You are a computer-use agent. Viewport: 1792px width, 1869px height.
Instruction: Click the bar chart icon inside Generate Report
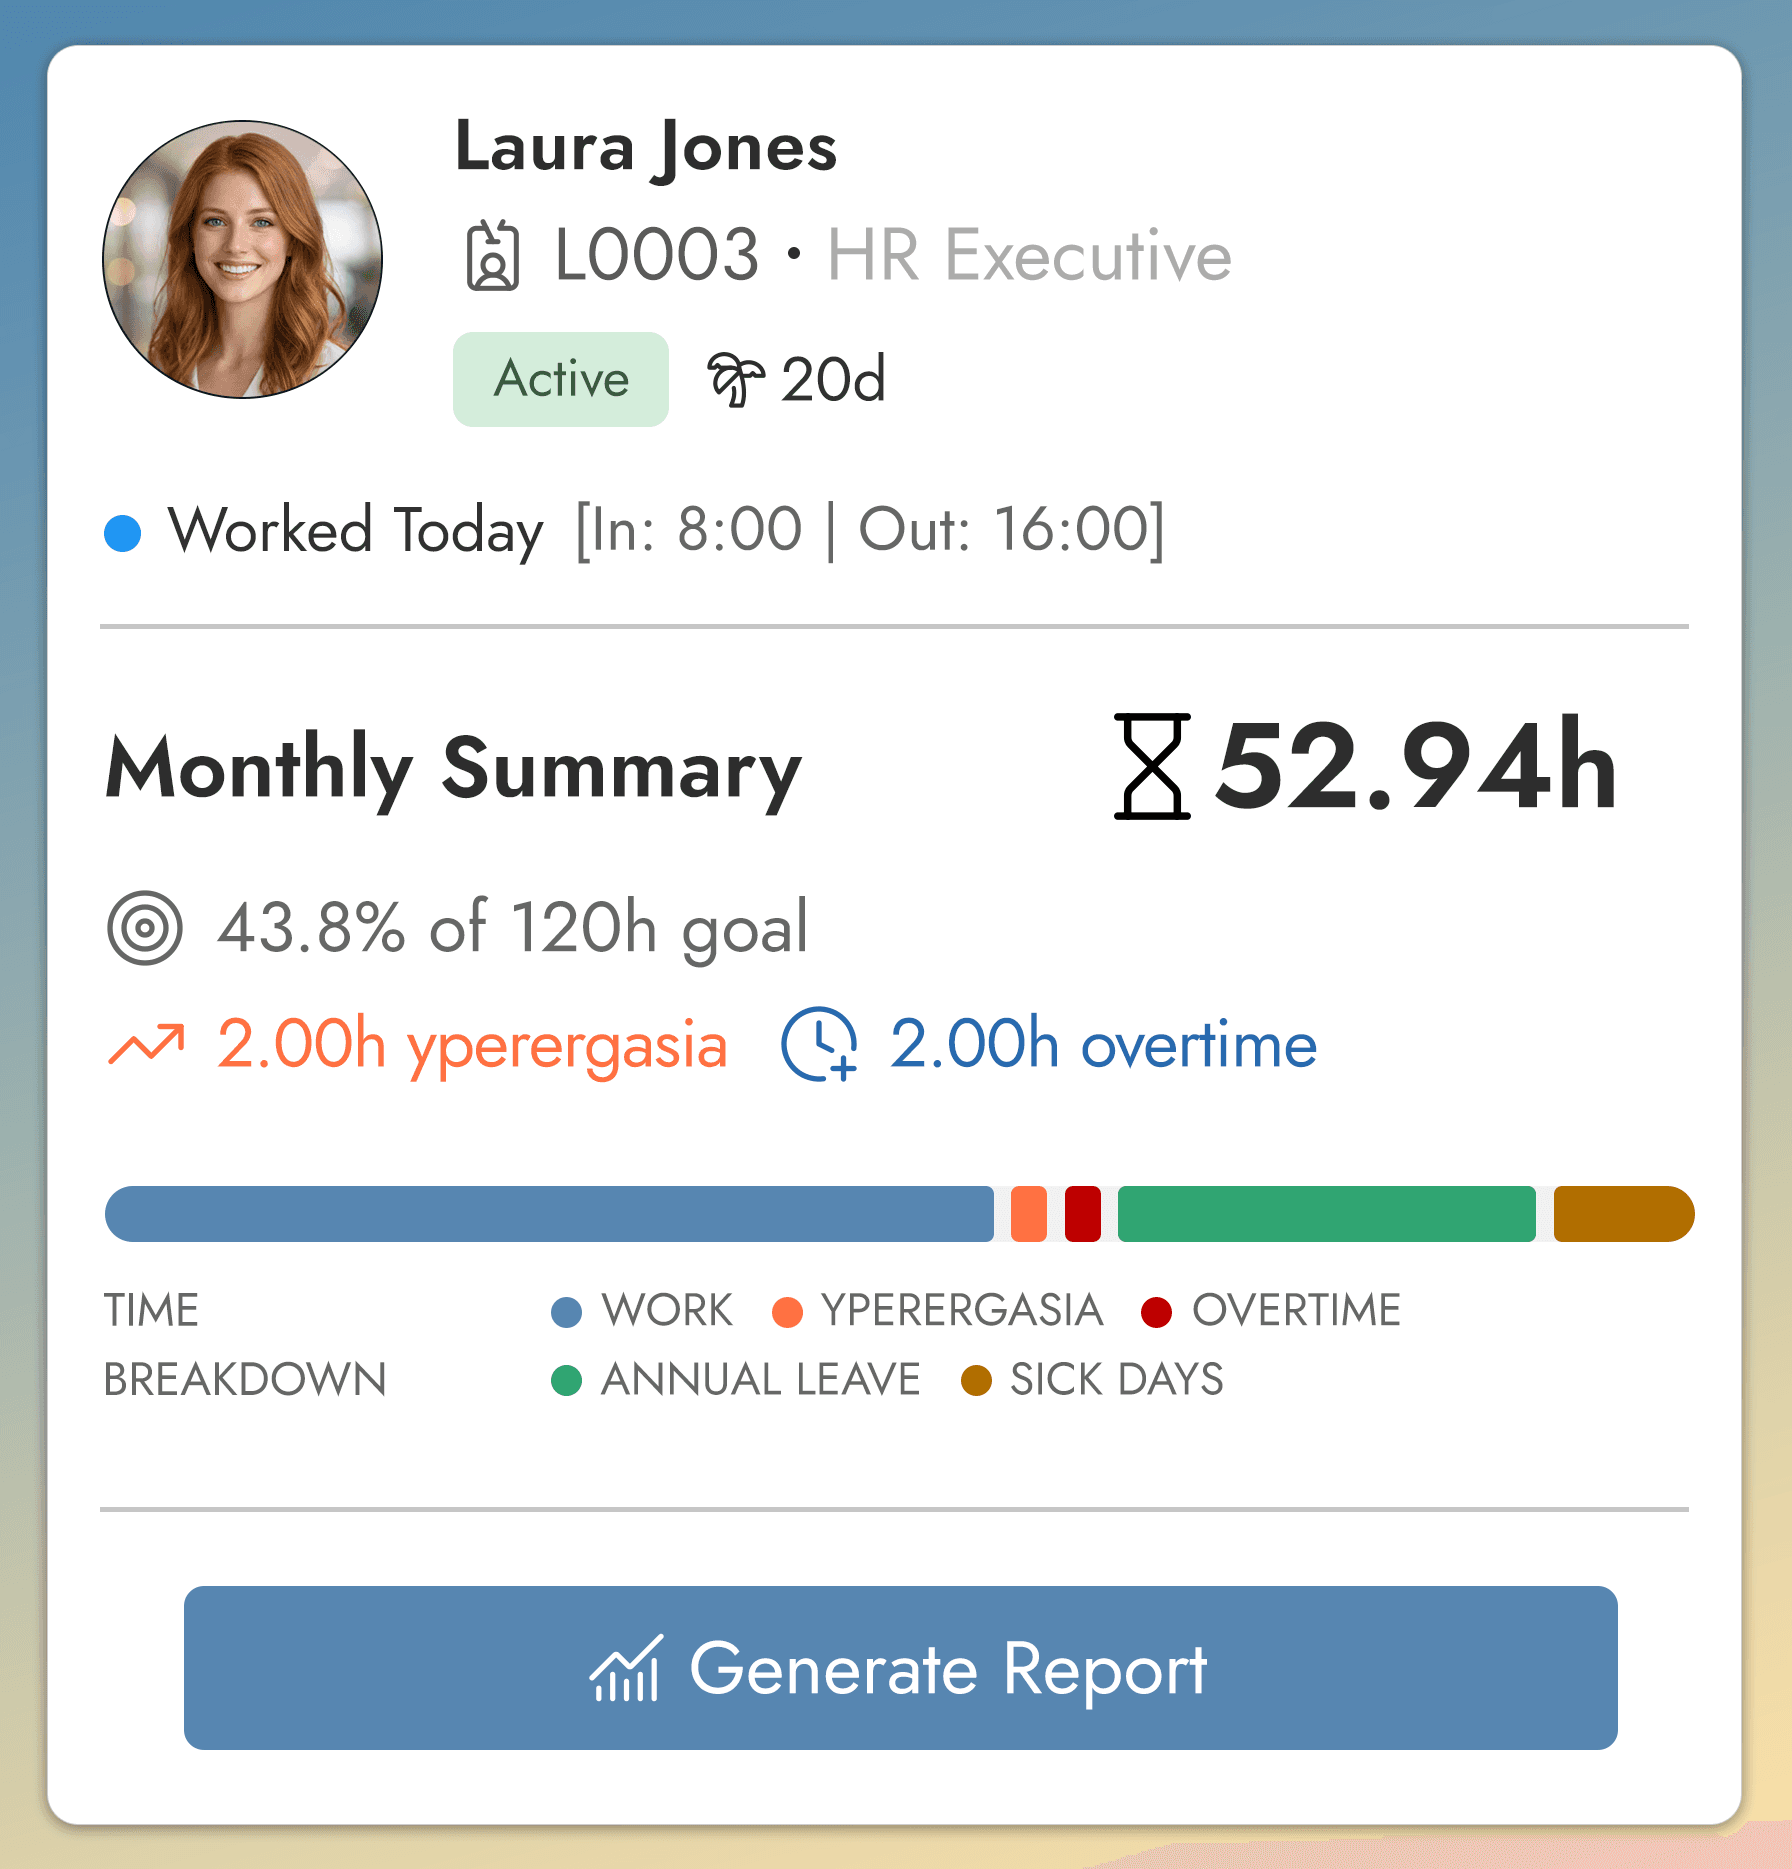pos(625,1667)
